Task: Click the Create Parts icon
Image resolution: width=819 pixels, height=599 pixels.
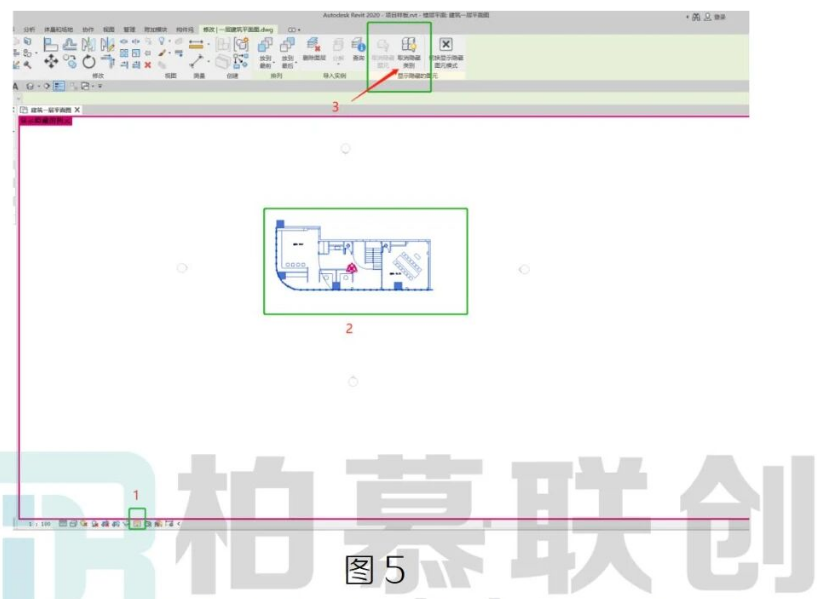Action: coord(223,61)
